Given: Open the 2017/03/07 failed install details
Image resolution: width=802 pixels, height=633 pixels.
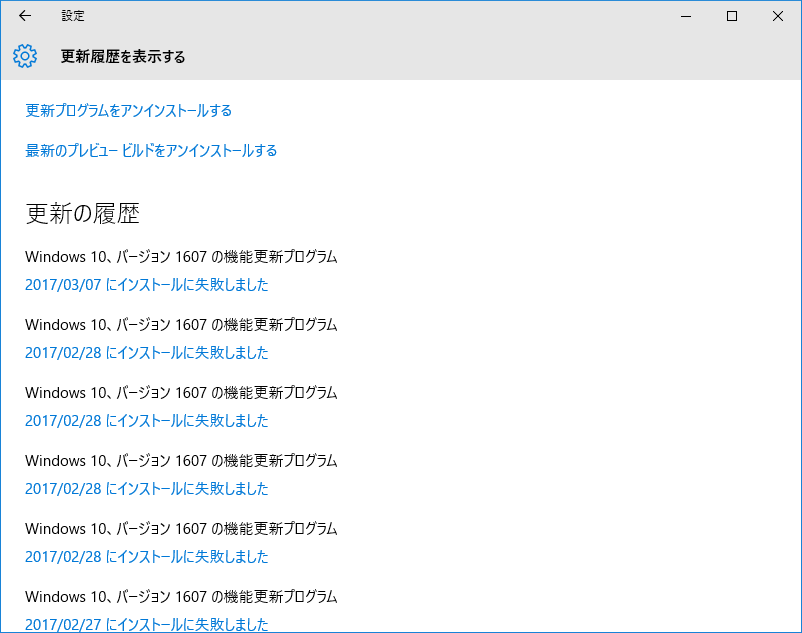Looking at the screenshot, I should point(146,284).
